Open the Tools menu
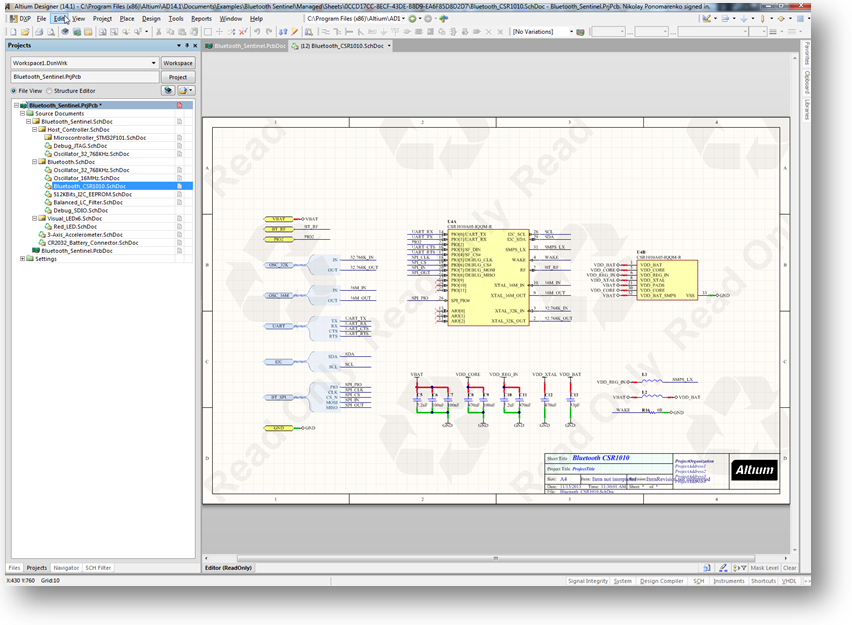Viewport: 852px width, 625px height. click(x=176, y=18)
